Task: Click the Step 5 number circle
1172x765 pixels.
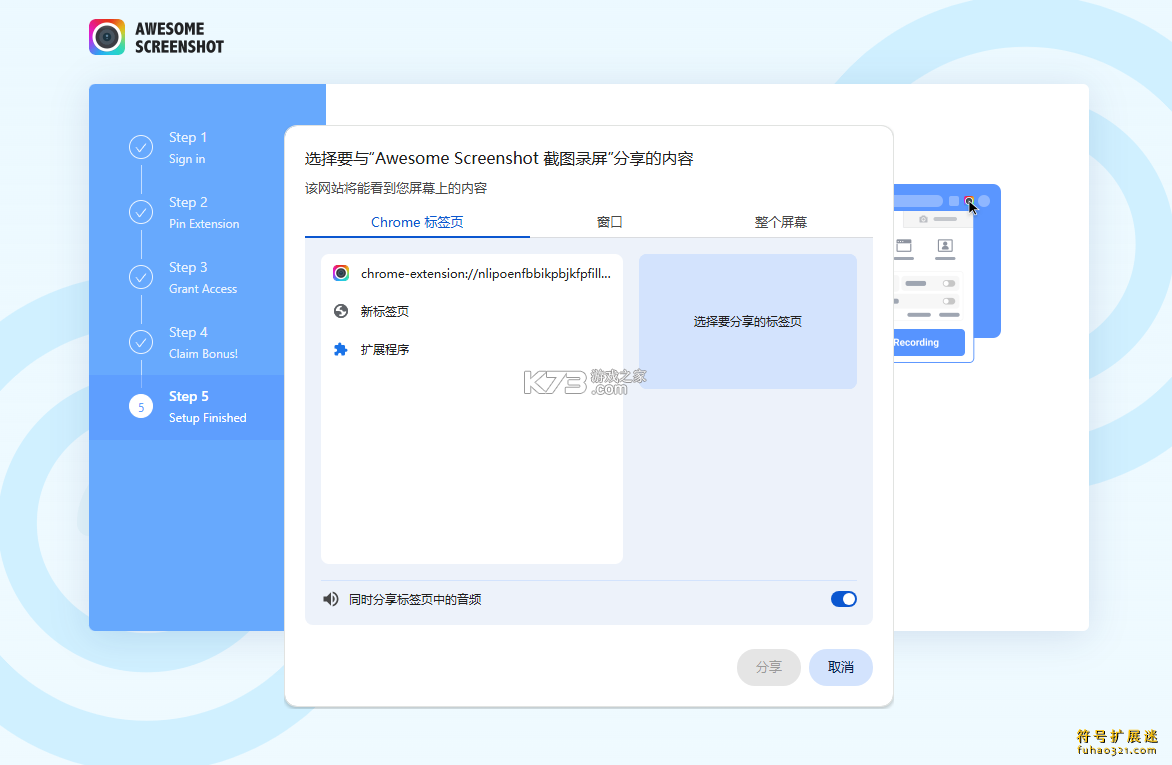Action: click(141, 407)
